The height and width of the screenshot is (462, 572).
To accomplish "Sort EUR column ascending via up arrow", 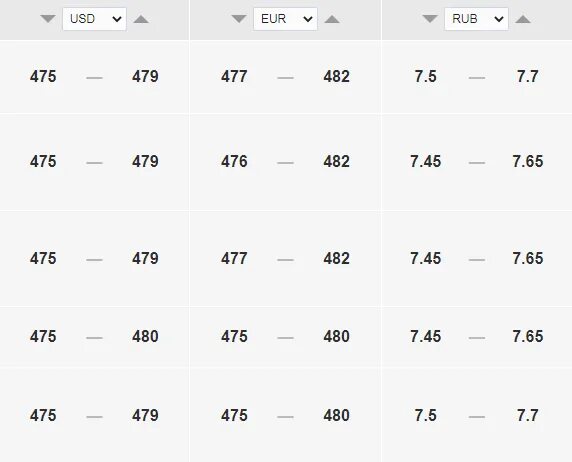I will (332, 19).
